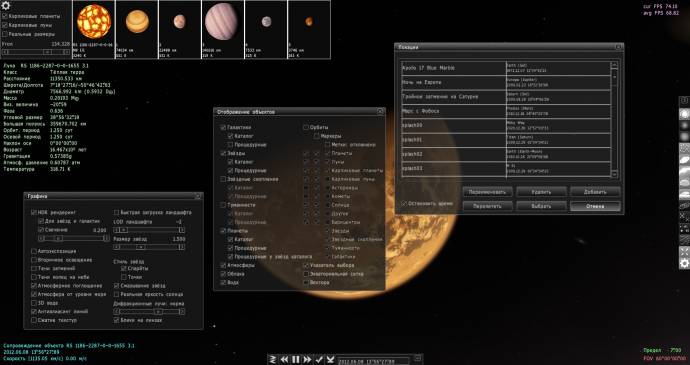Enable the Вектора checkbox
690x365 pixels.
tap(306, 282)
